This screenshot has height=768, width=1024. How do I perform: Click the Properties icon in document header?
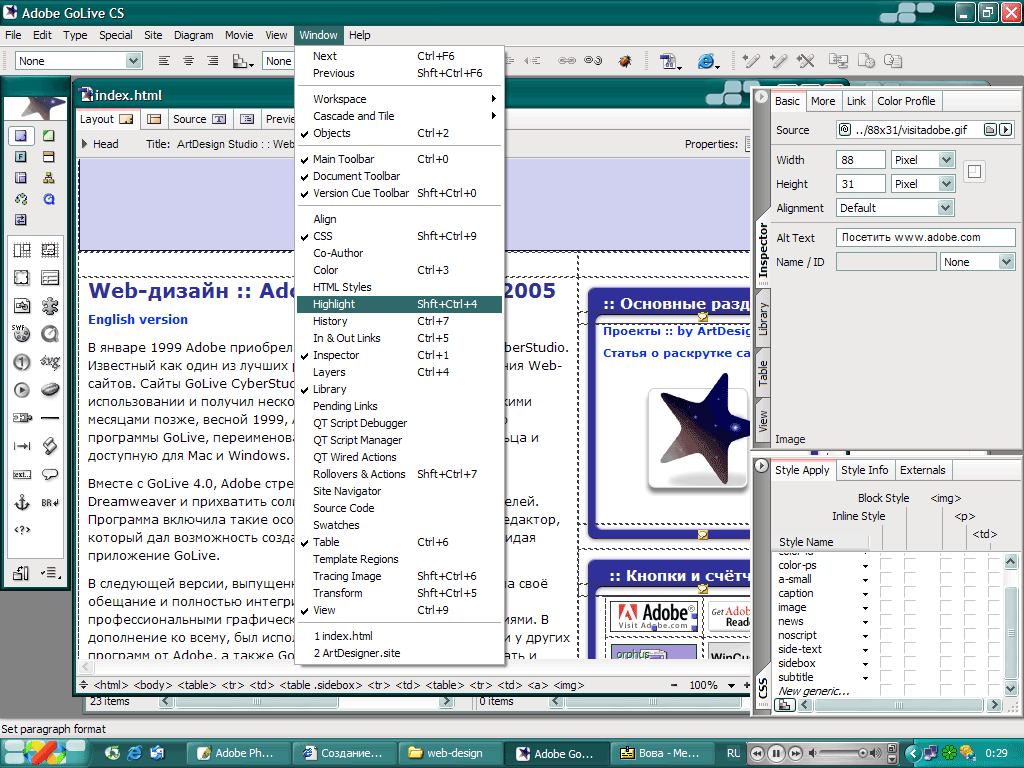coord(748,144)
